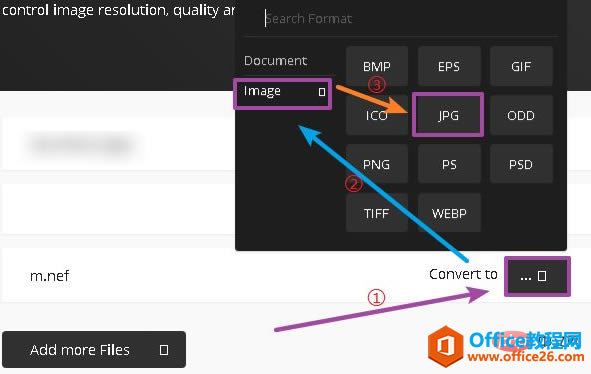
Task: Open the Add more Files dropdown arrow
Action: point(164,350)
